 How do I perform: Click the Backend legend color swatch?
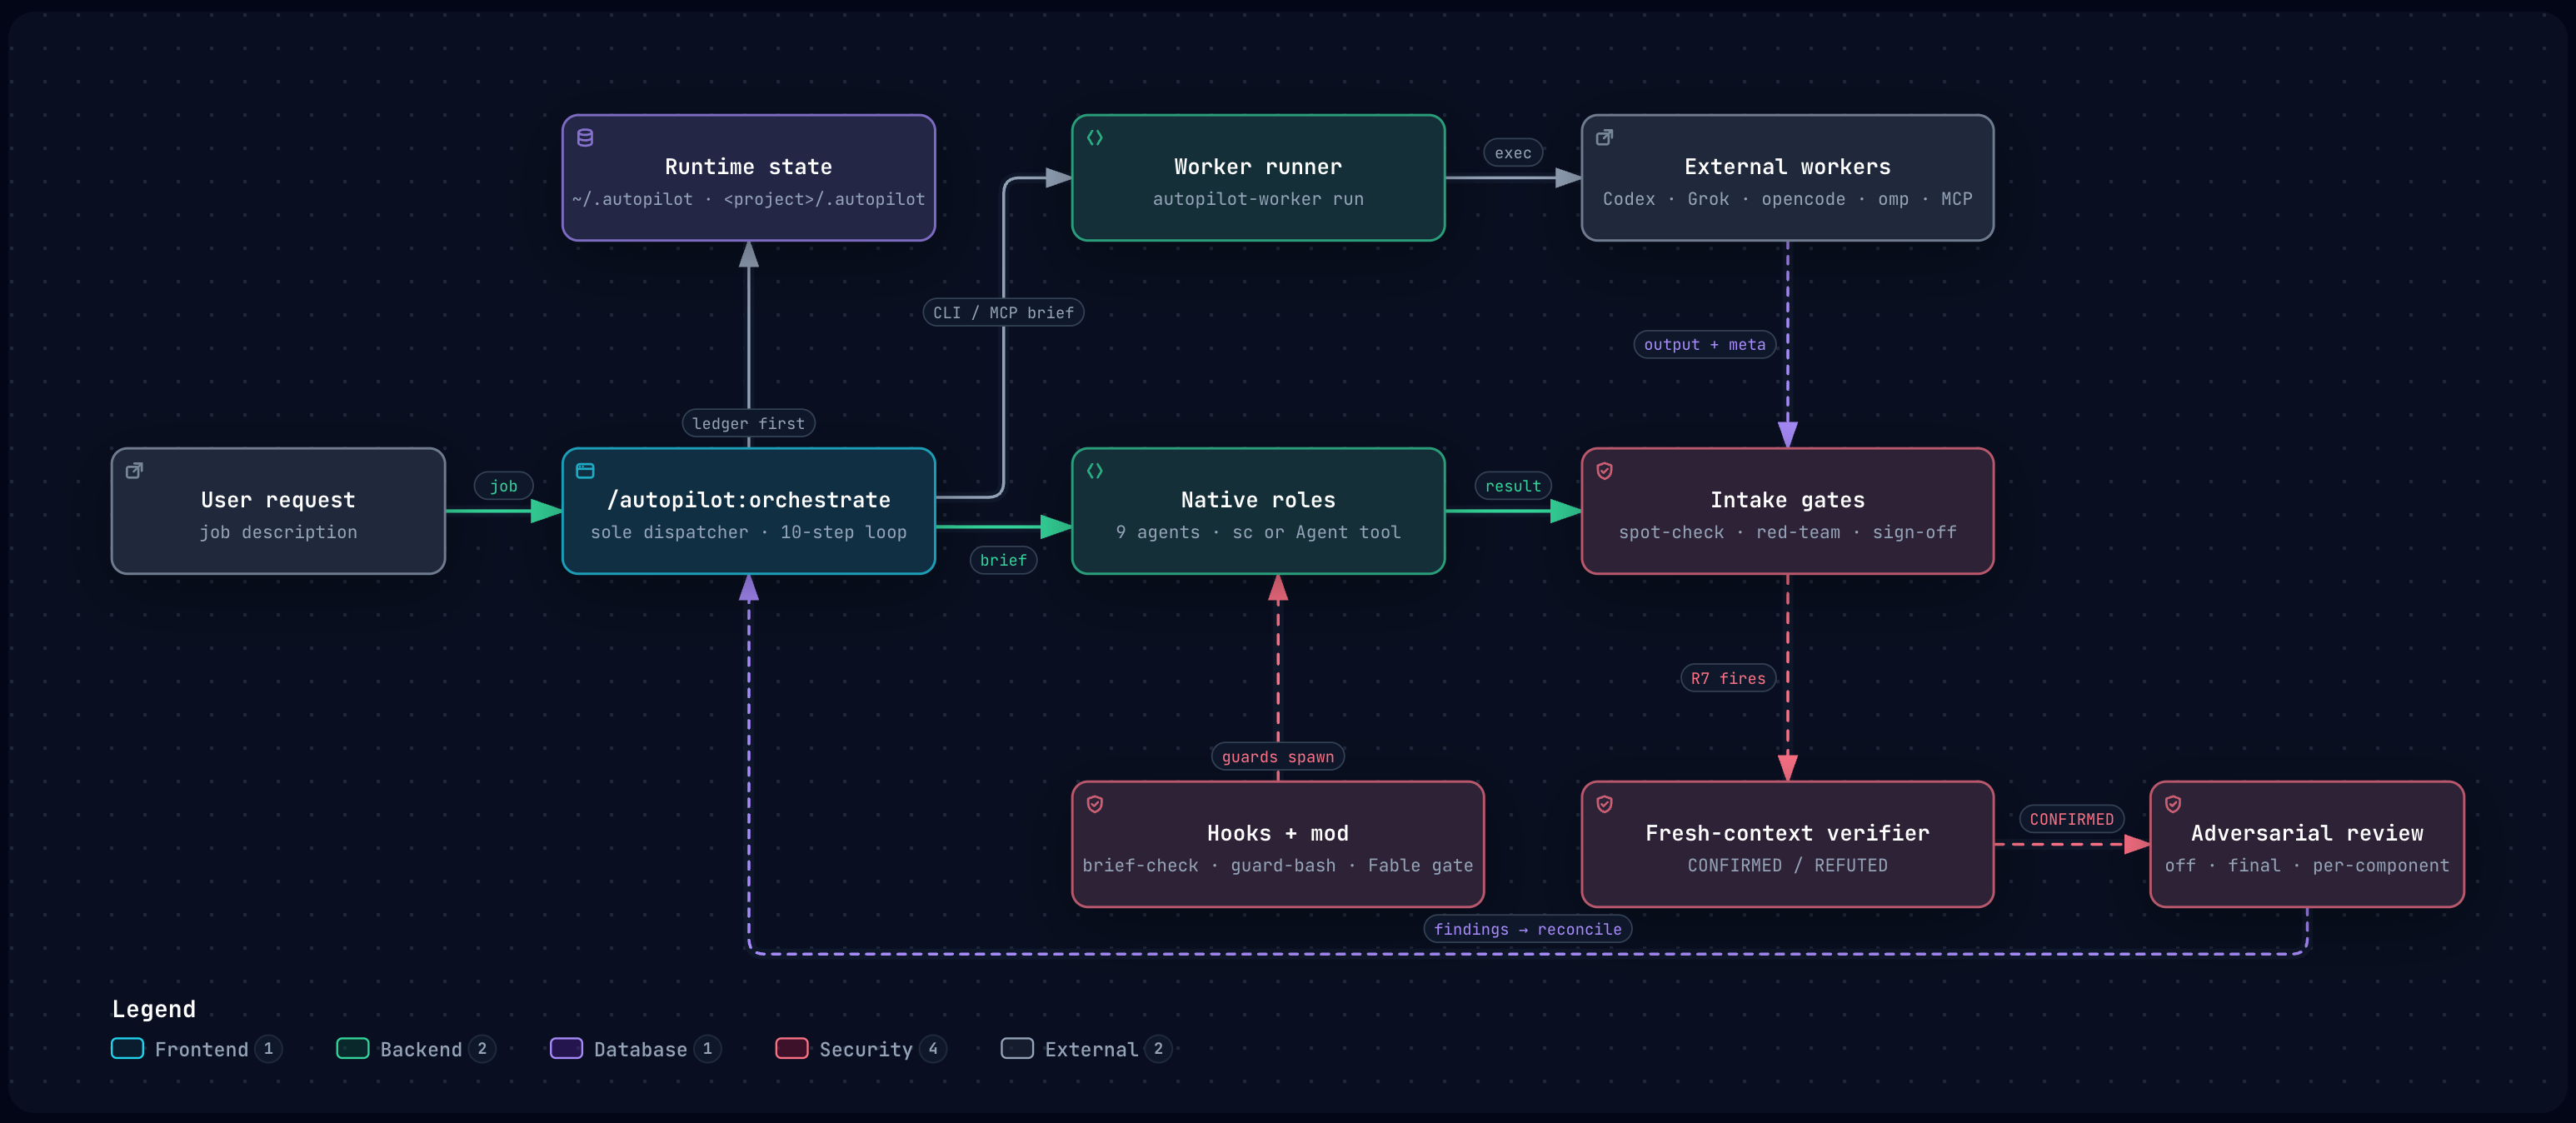(352, 1048)
